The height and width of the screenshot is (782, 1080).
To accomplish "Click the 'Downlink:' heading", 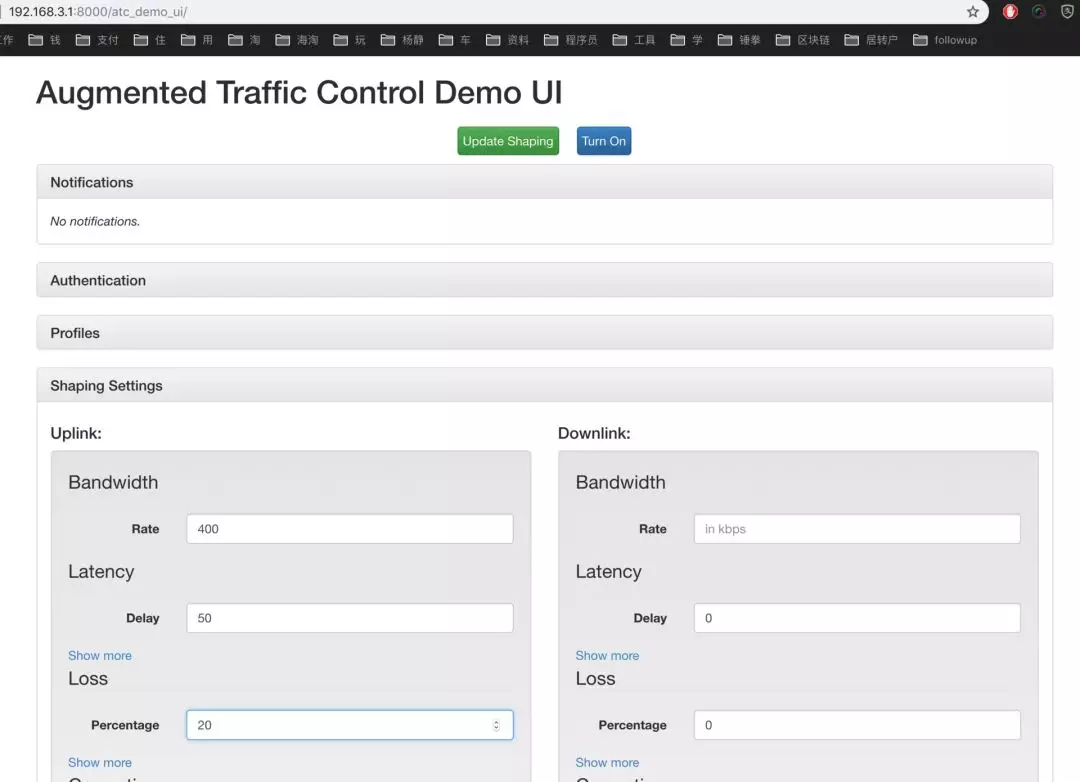I will pyautogui.click(x=594, y=433).
